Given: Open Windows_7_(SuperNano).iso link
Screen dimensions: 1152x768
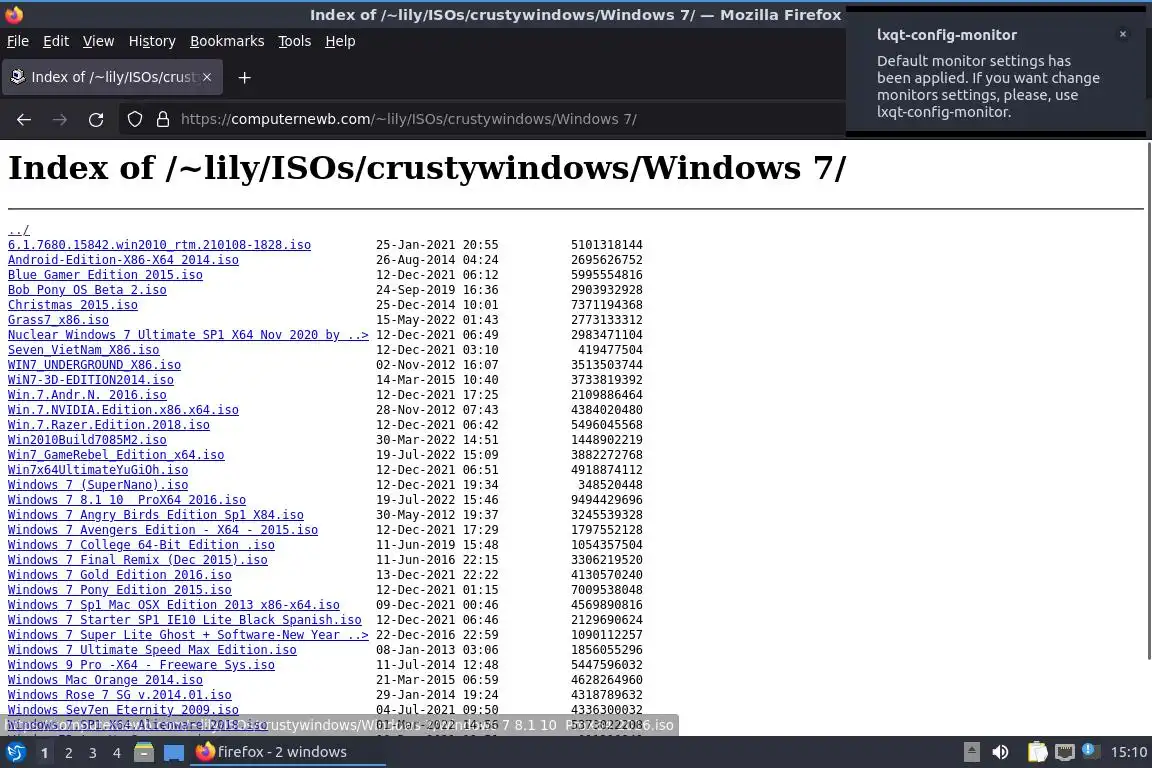Looking at the screenshot, I should [x=98, y=484].
